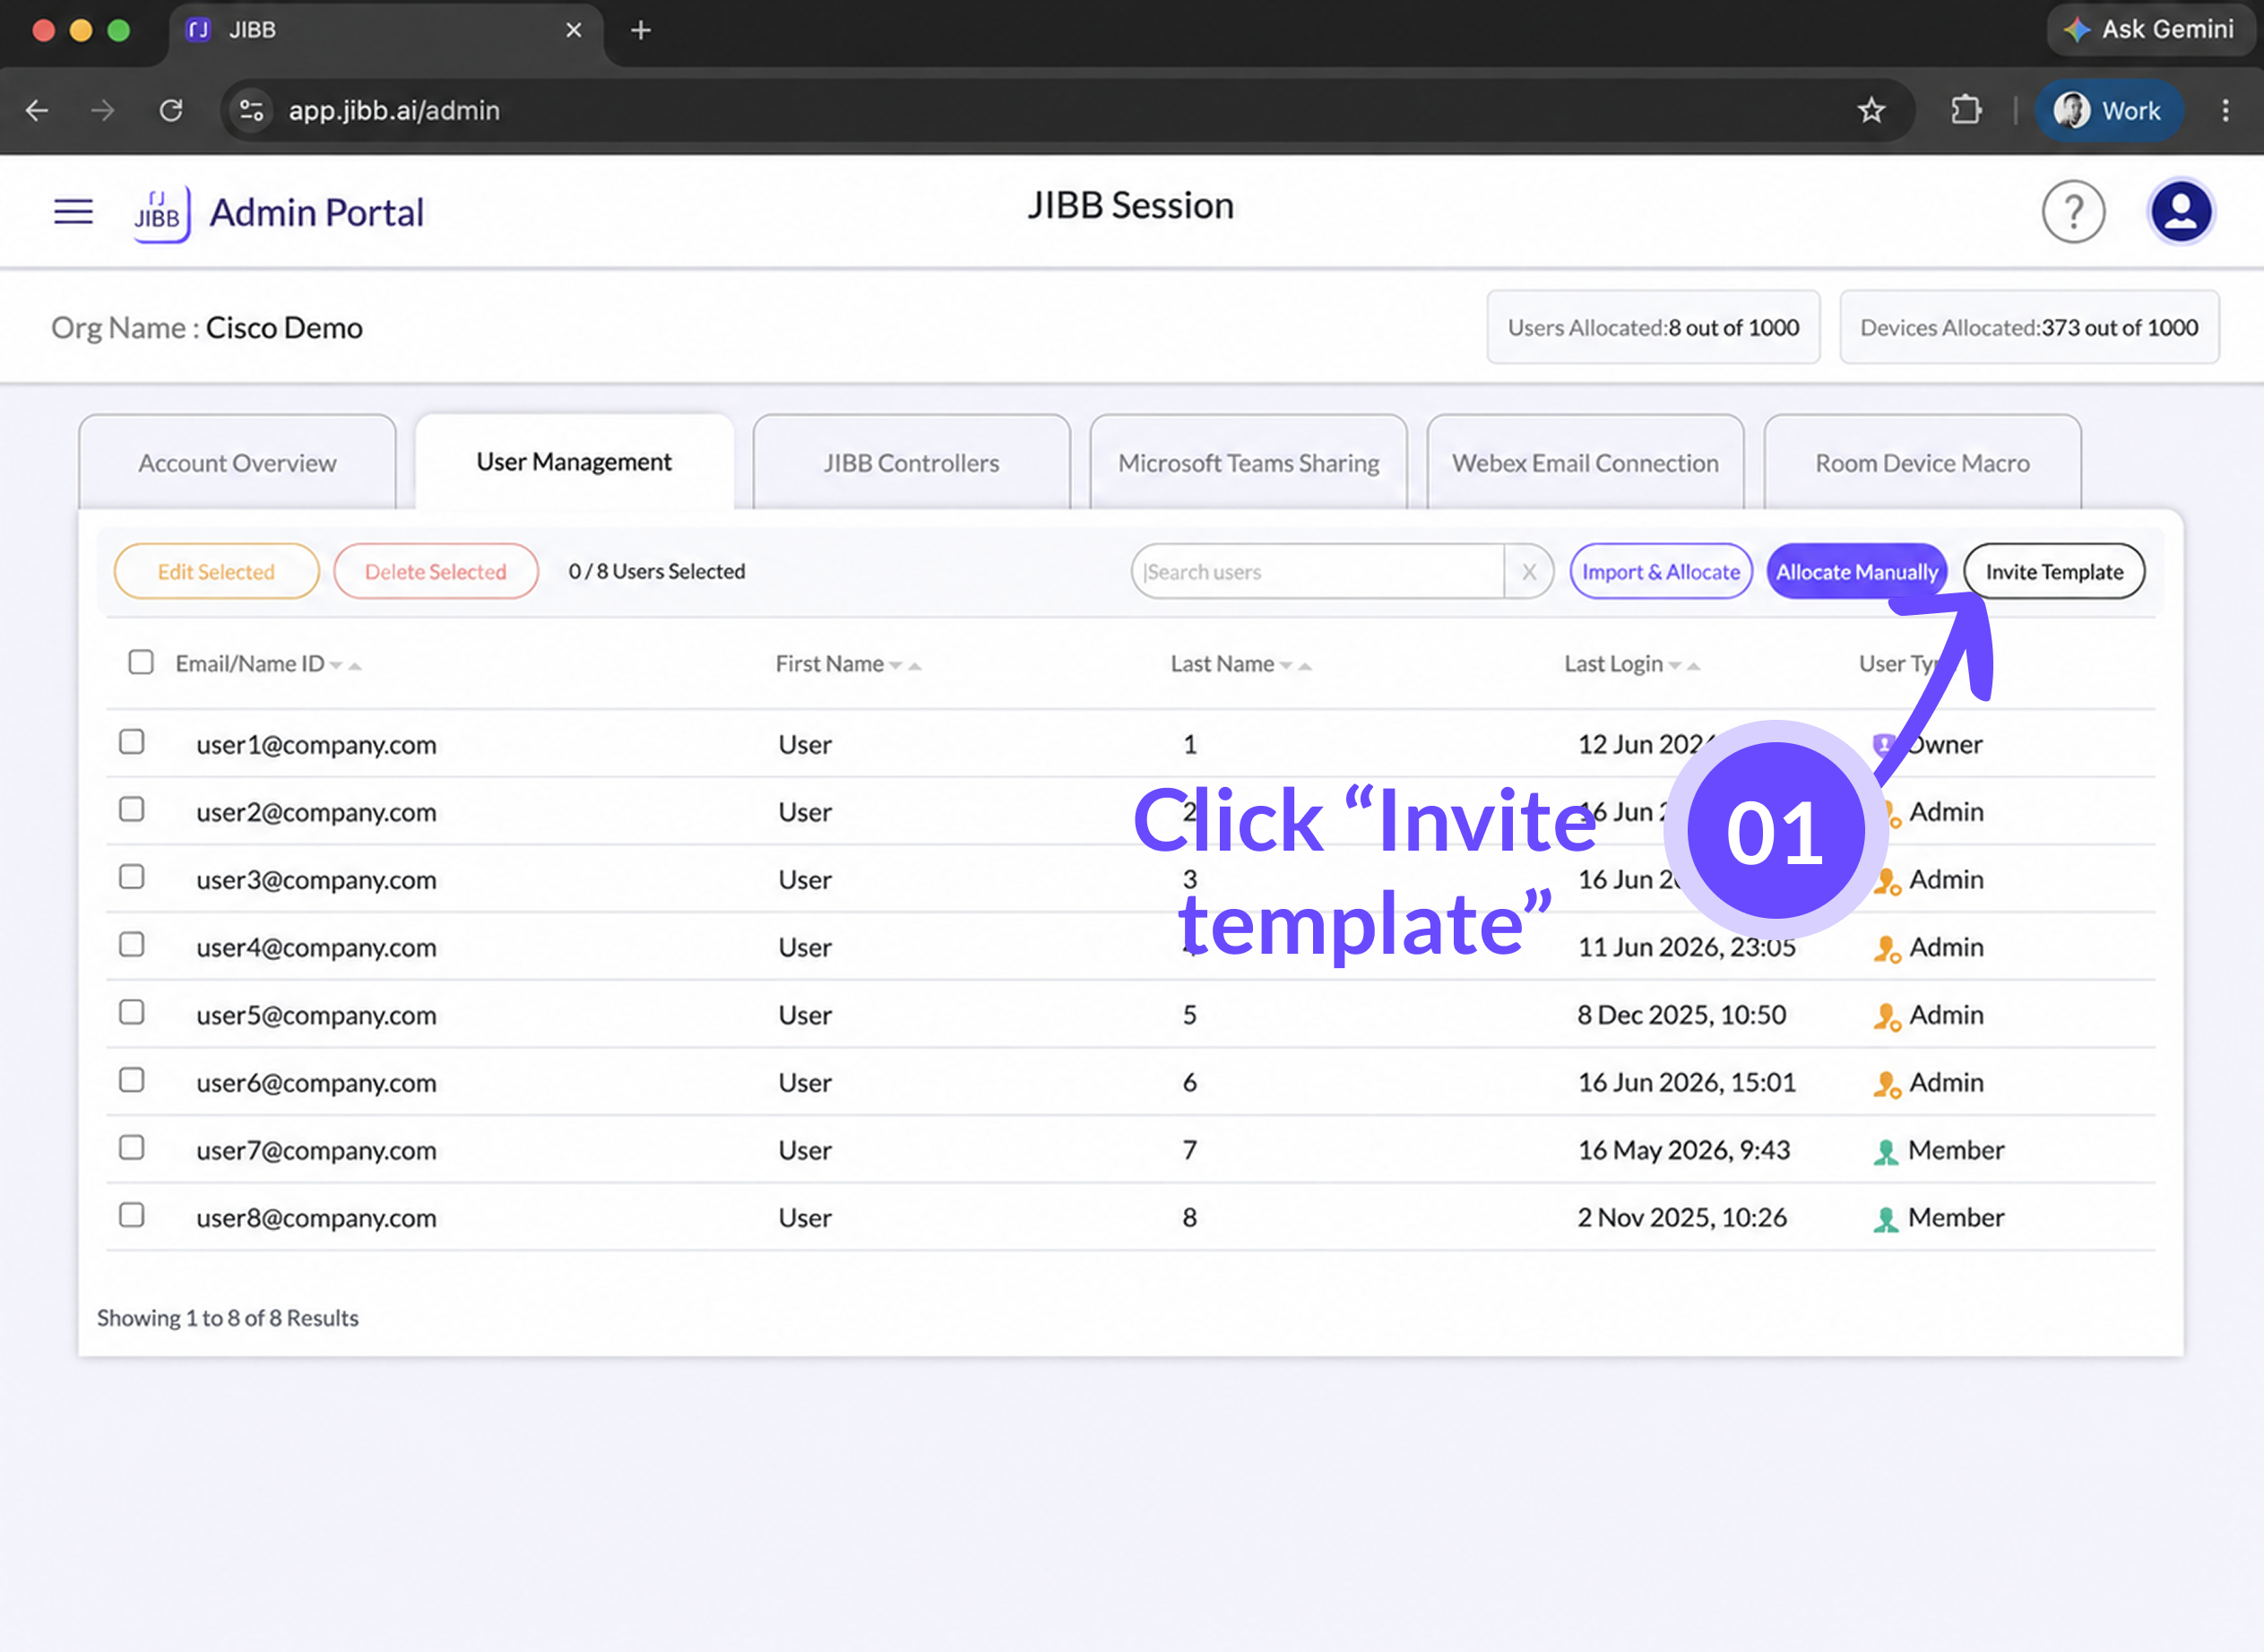This screenshot has height=1652, width=2264.
Task: Check the user5@company.com checkbox
Action: (132, 1012)
